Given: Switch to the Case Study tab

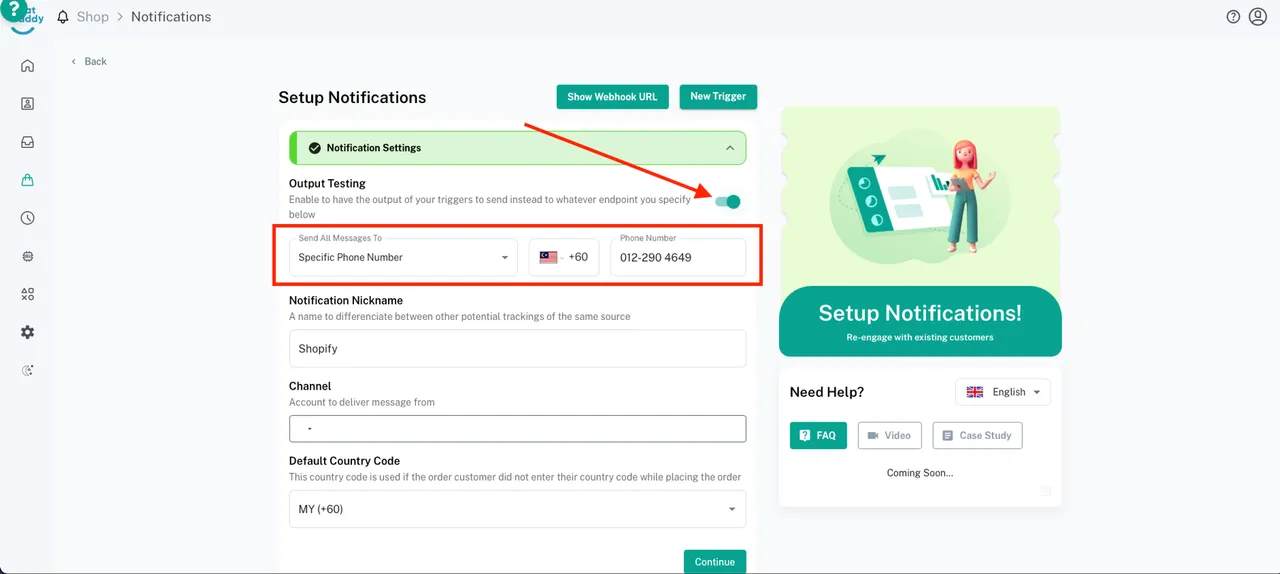Looking at the screenshot, I should pyautogui.click(x=977, y=436).
